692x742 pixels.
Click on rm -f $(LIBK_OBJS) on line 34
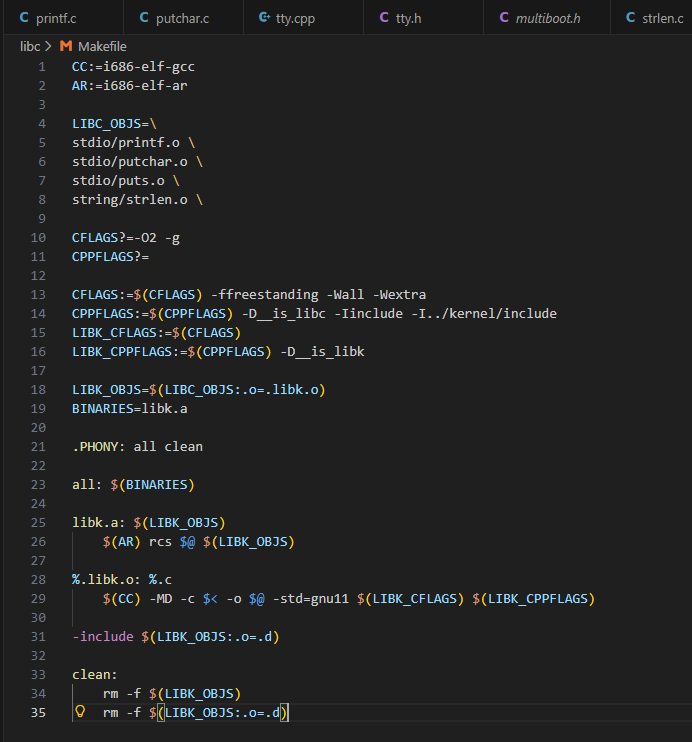pos(172,694)
